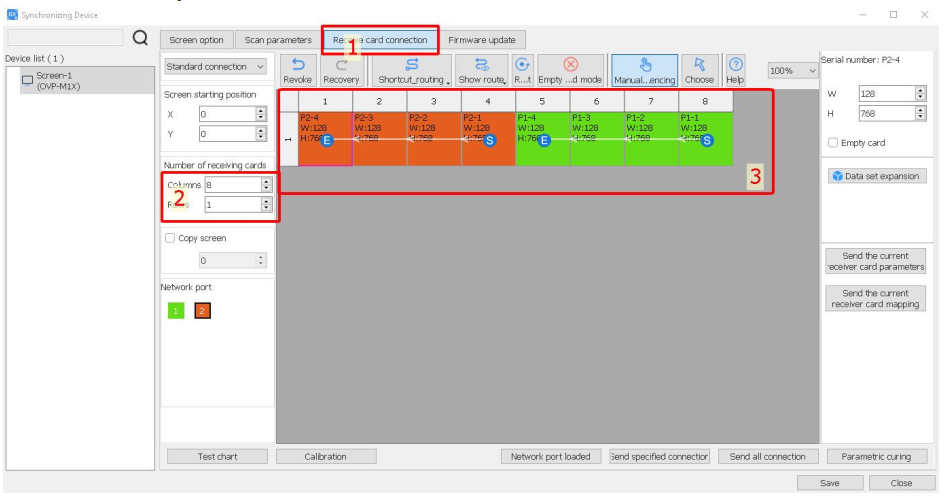Image resolution: width=949 pixels, height=498 pixels.
Task: Click the Test chart button
Action: (217, 457)
